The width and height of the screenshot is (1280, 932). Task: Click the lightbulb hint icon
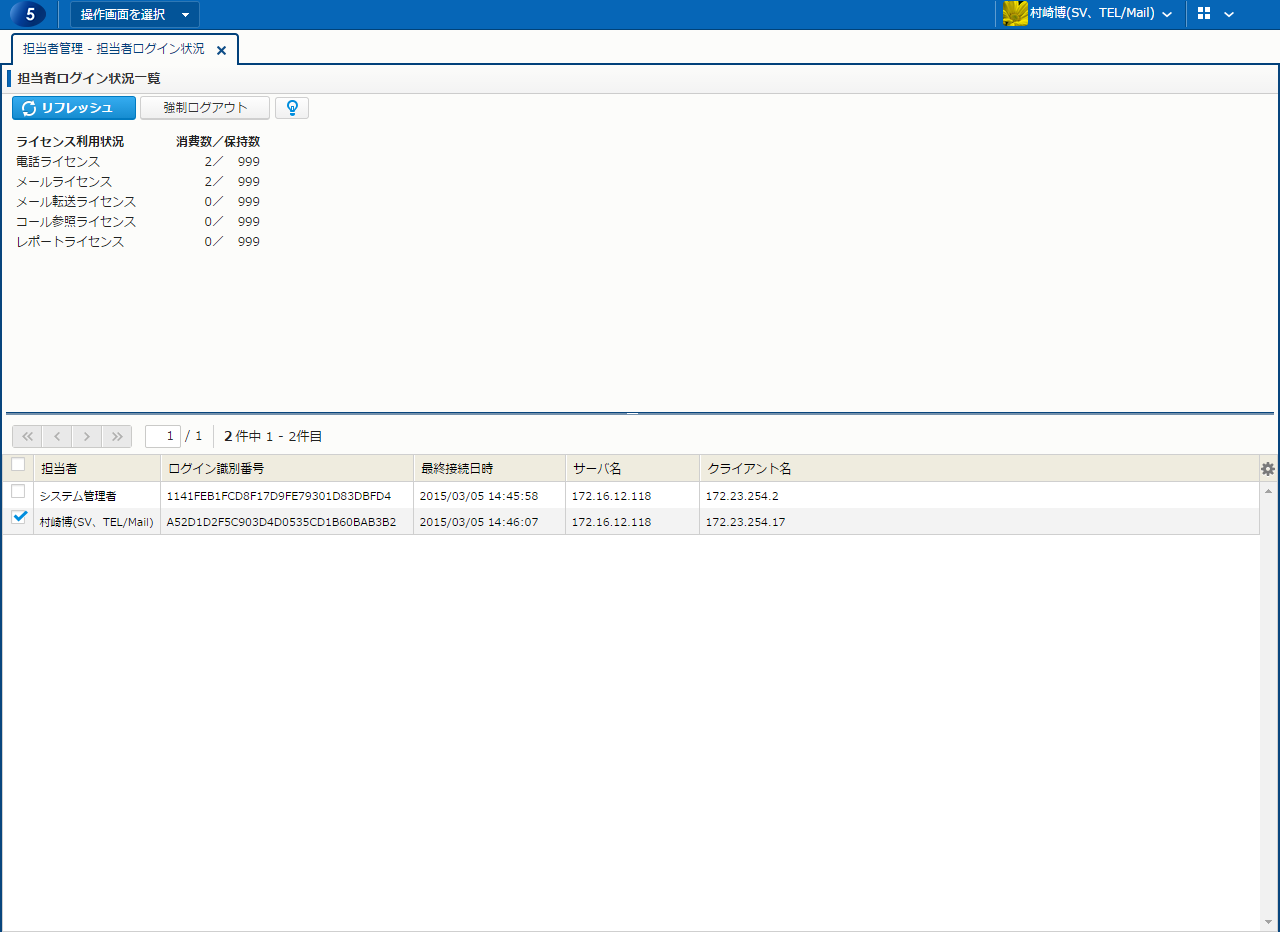click(292, 108)
